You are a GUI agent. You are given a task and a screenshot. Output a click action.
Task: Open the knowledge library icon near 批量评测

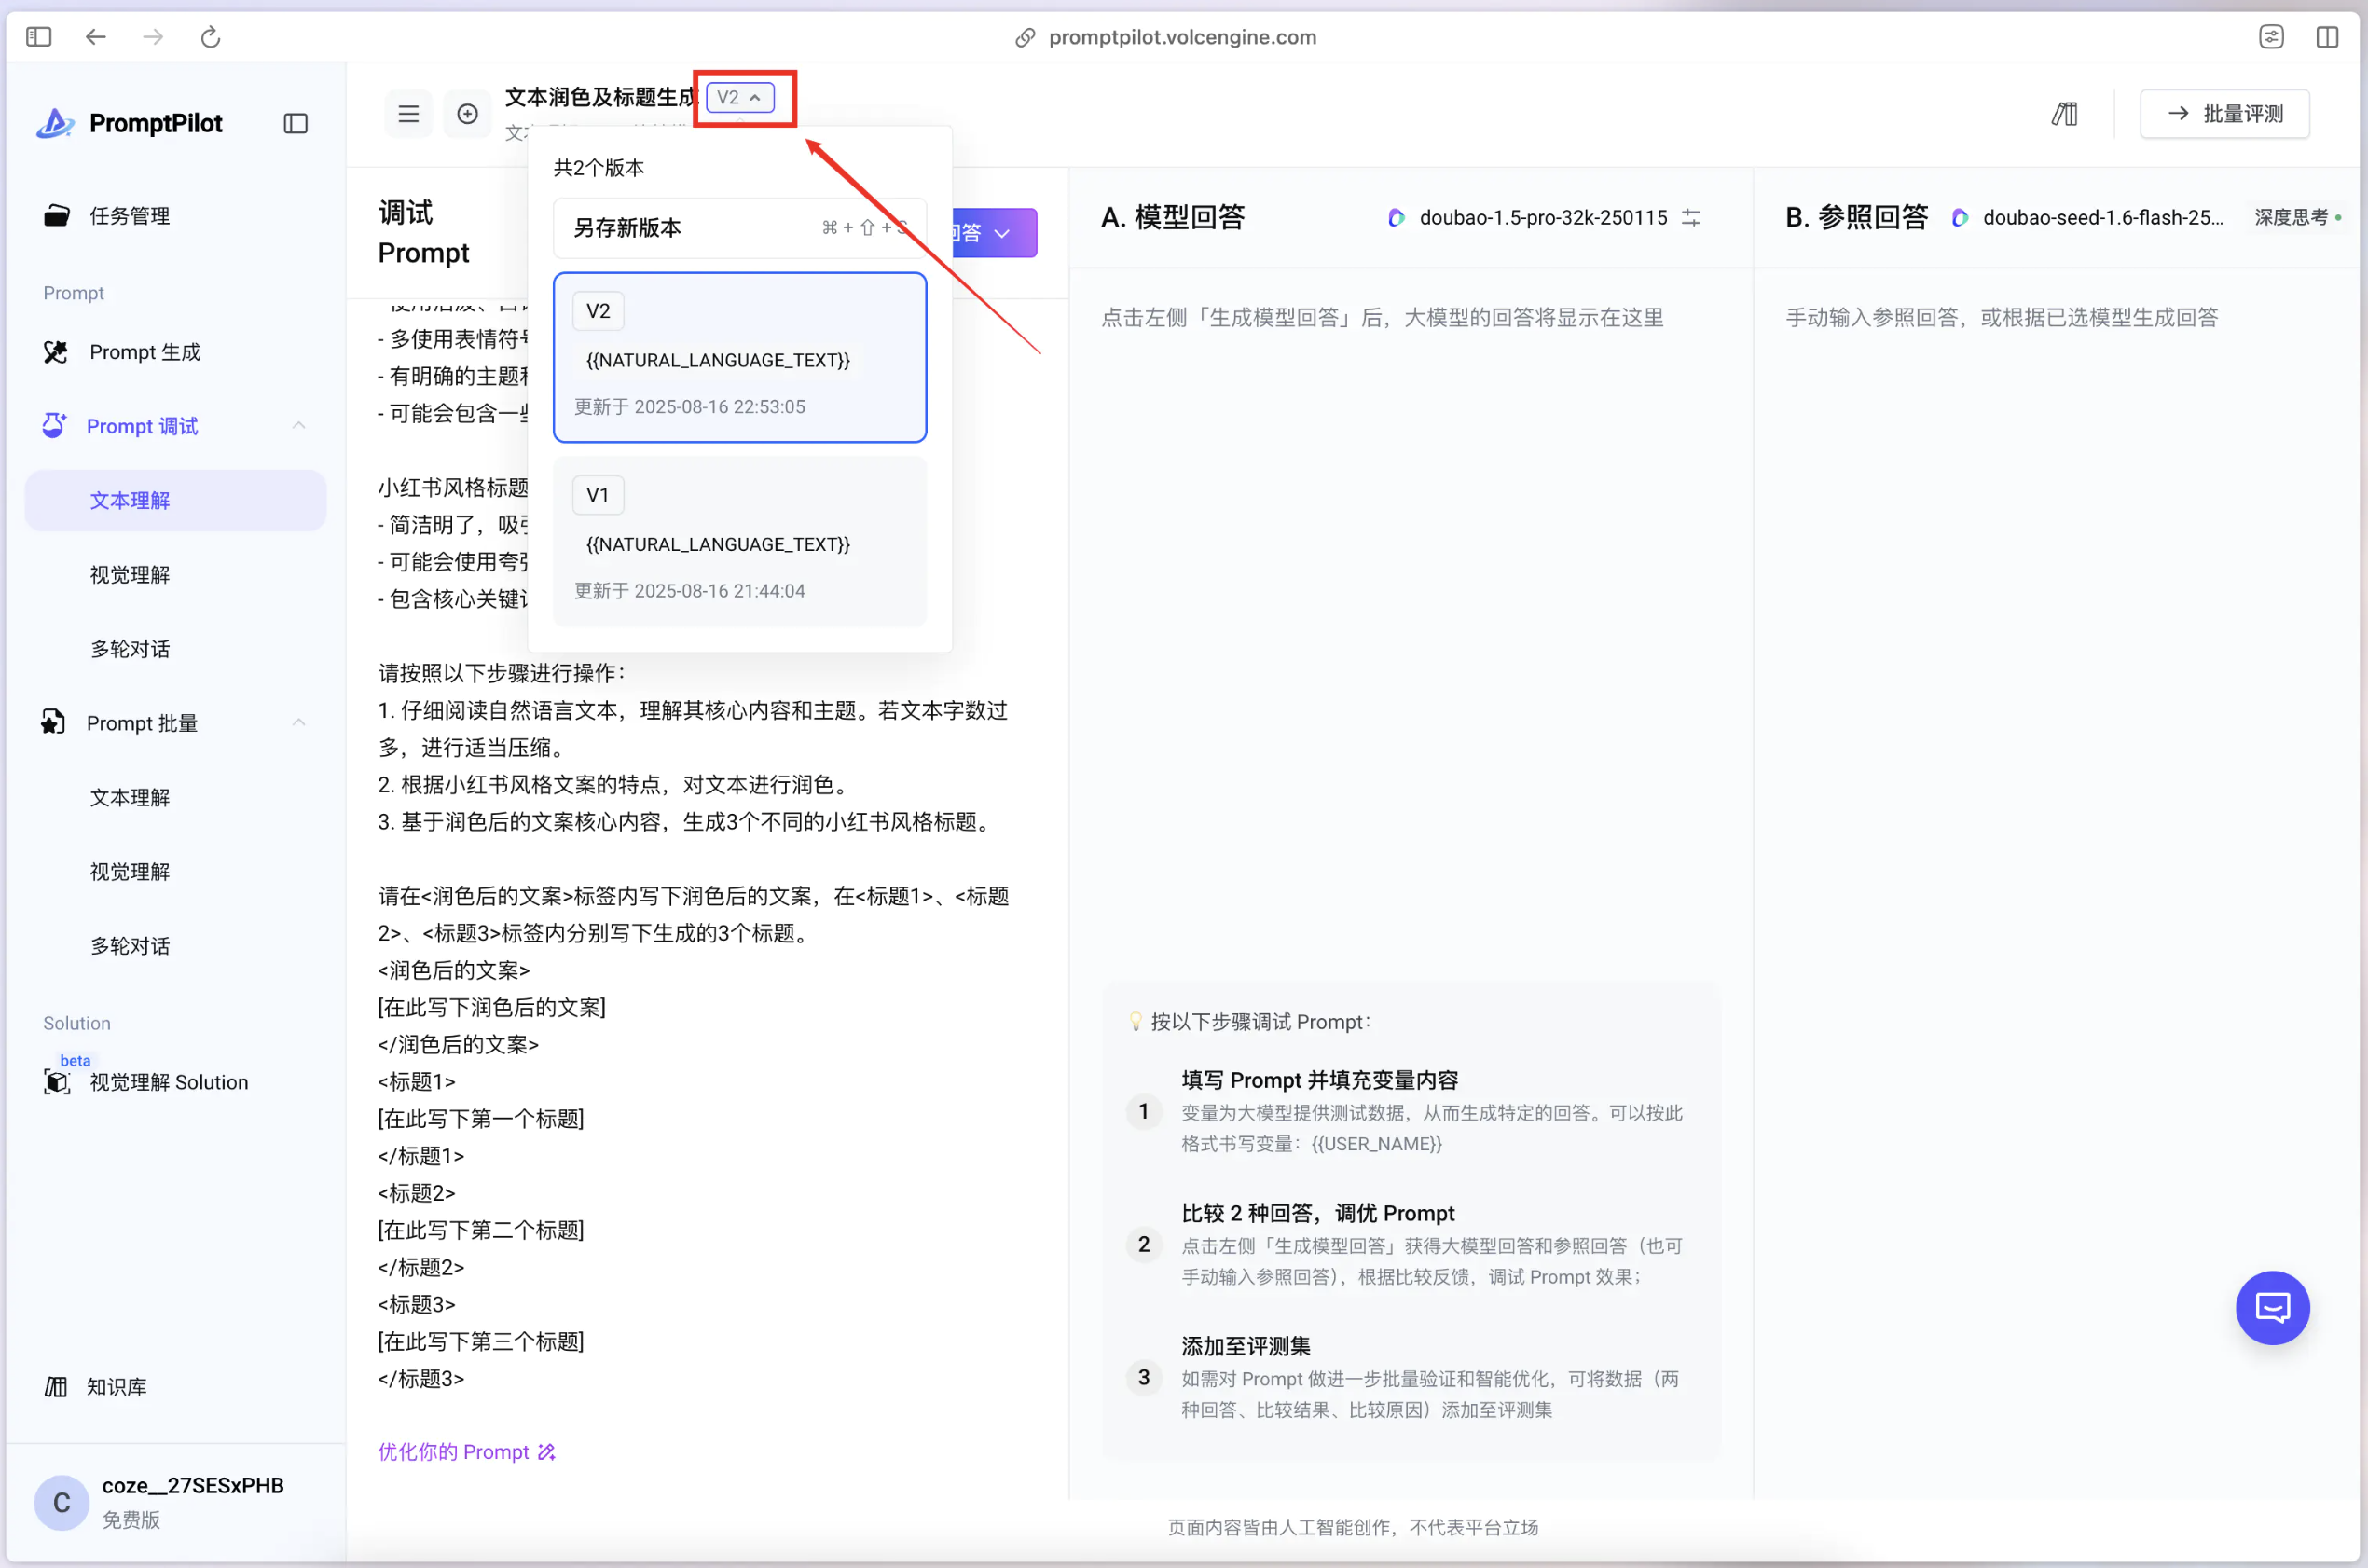pyautogui.click(x=2065, y=114)
